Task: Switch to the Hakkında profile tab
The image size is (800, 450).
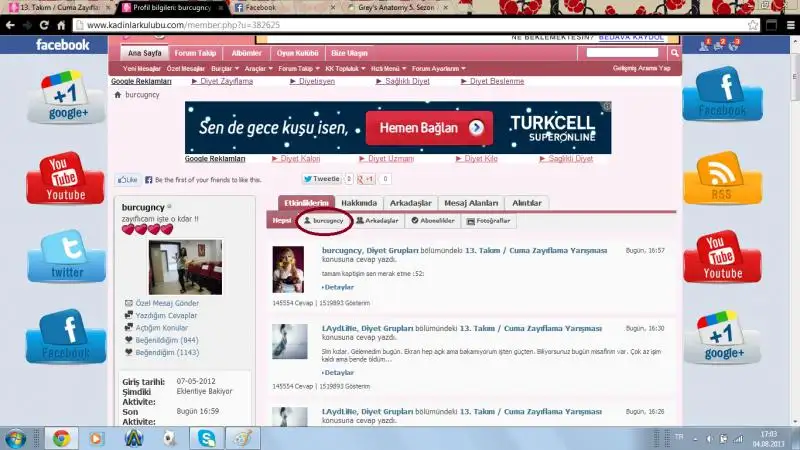Action: pyautogui.click(x=358, y=202)
